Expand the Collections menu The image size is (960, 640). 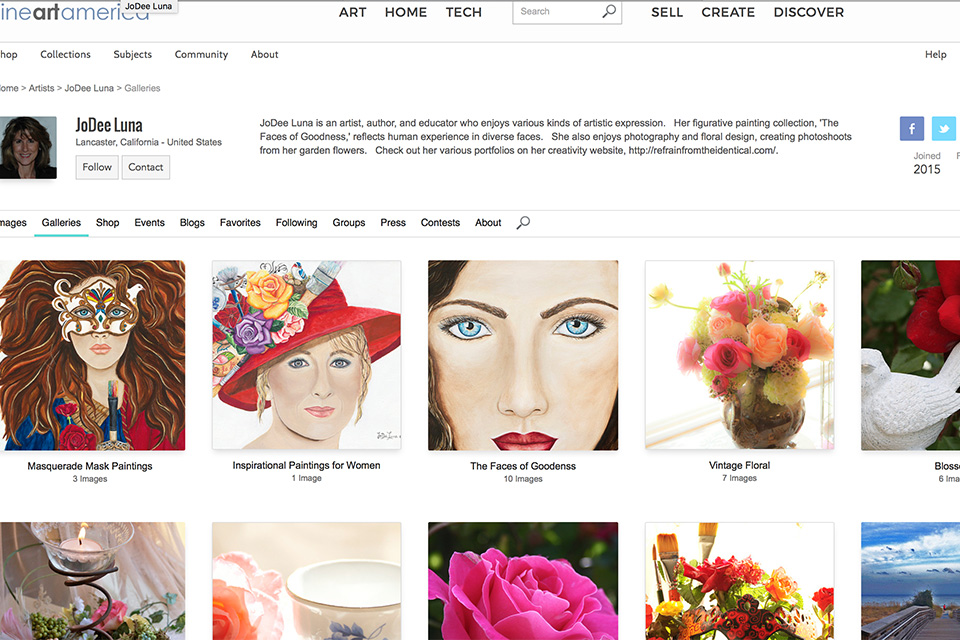pyautogui.click(x=65, y=55)
